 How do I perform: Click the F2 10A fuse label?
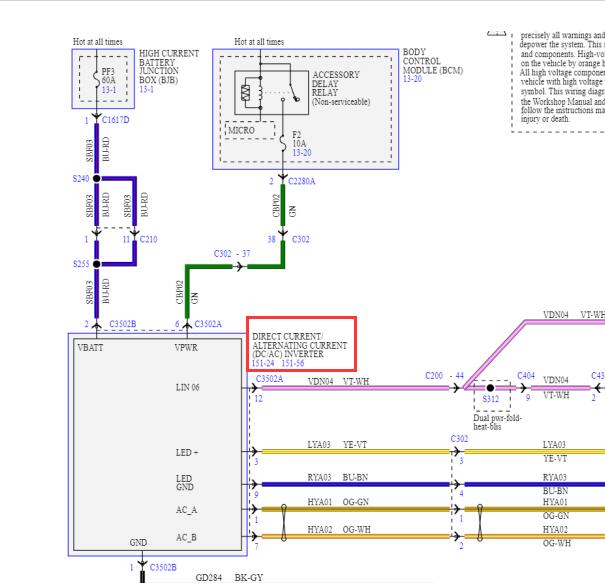point(299,139)
